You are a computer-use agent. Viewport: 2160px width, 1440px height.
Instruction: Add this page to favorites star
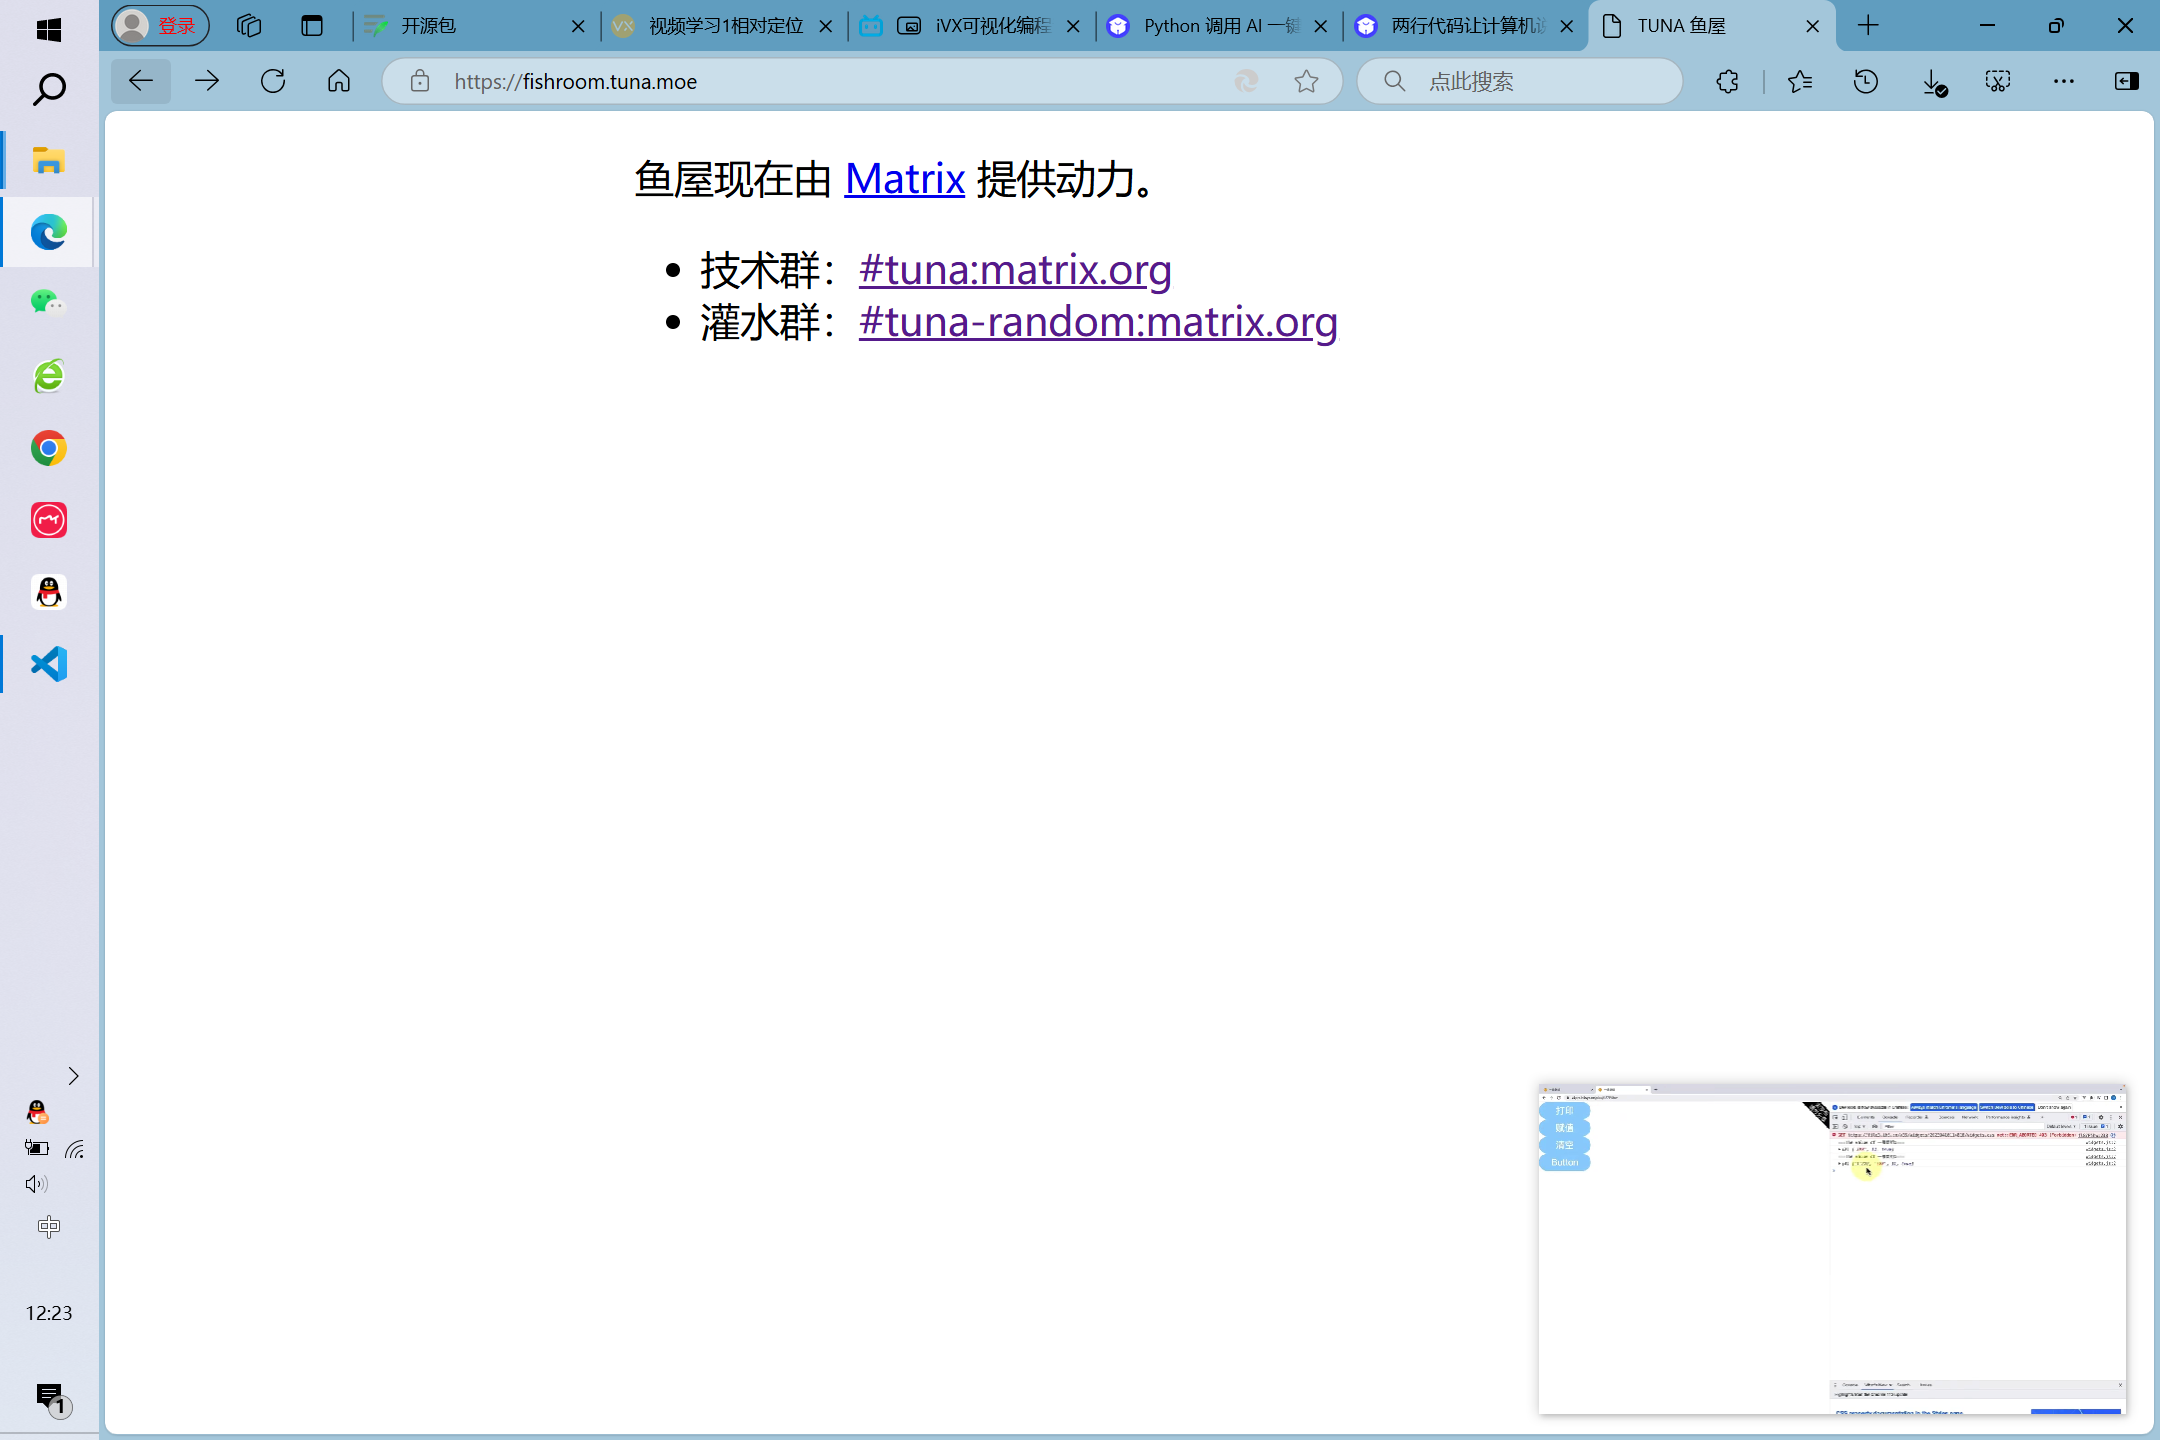point(1306,81)
